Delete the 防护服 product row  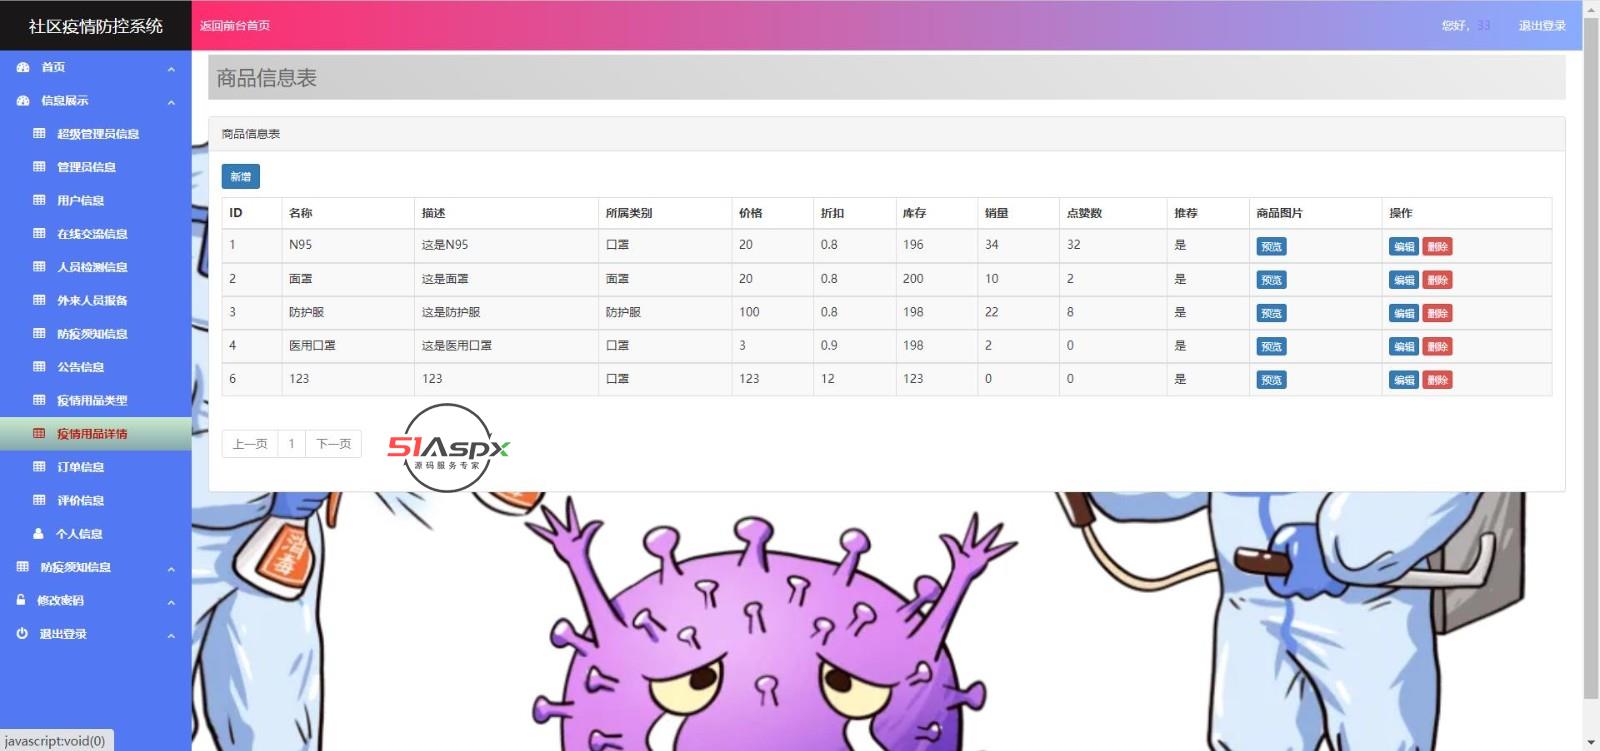coord(1437,313)
